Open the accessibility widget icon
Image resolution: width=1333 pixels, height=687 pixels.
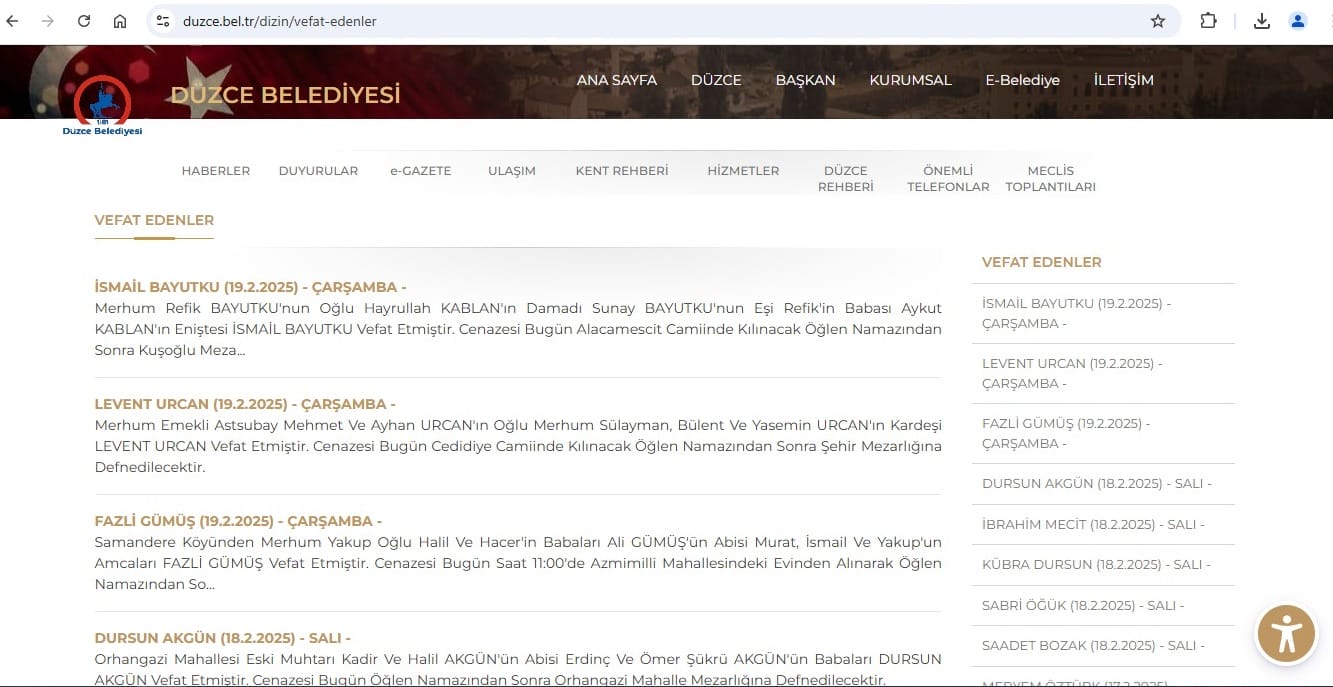1286,634
